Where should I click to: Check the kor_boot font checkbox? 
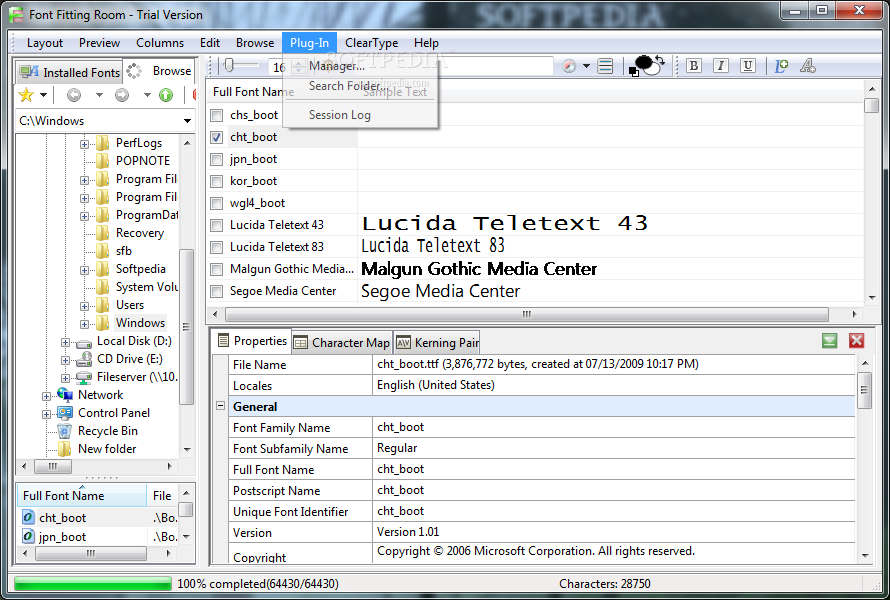pyautogui.click(x=216, y=182)
